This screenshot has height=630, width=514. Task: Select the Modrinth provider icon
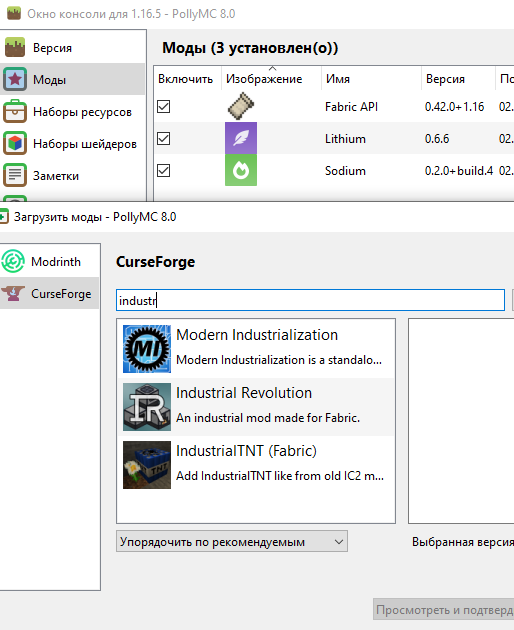point(13,261)
